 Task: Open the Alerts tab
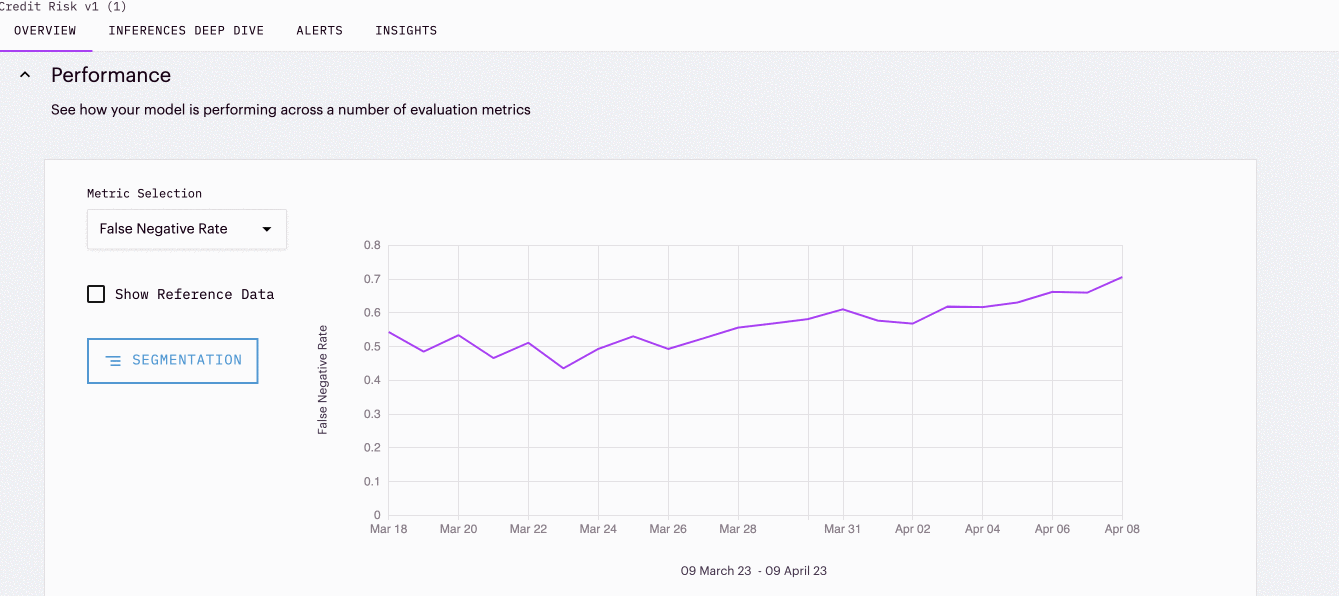tap(319, 30)
